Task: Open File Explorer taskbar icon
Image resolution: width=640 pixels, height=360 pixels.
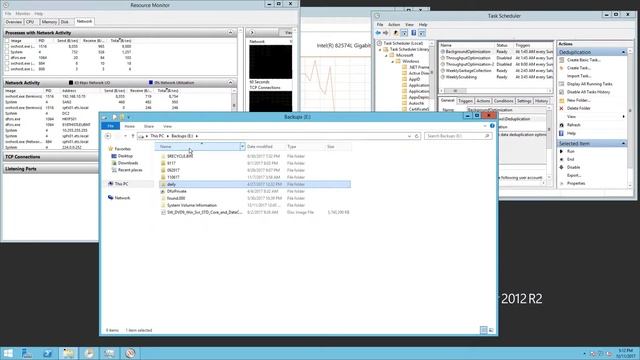Action: tap(68, 353)
